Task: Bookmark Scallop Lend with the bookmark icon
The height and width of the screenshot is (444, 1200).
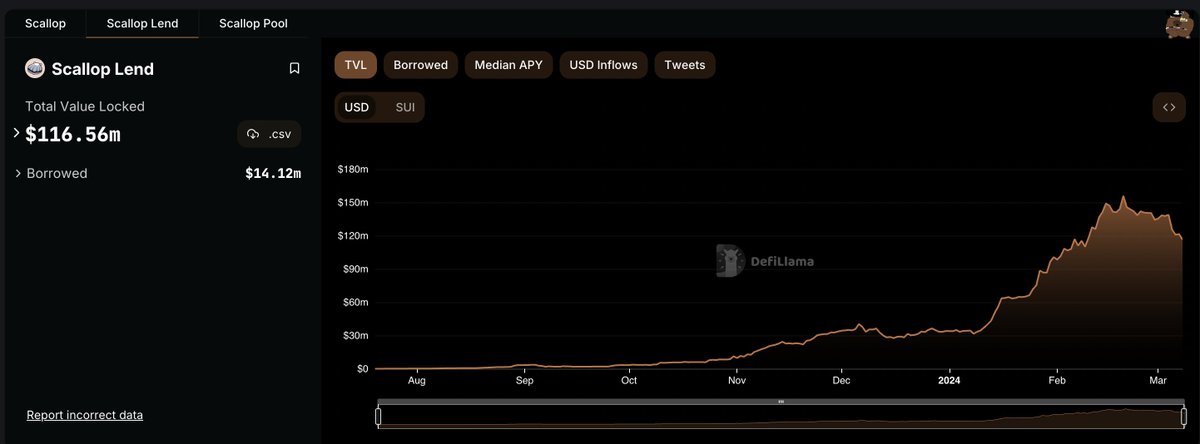Action: click(x=294, y=68)
